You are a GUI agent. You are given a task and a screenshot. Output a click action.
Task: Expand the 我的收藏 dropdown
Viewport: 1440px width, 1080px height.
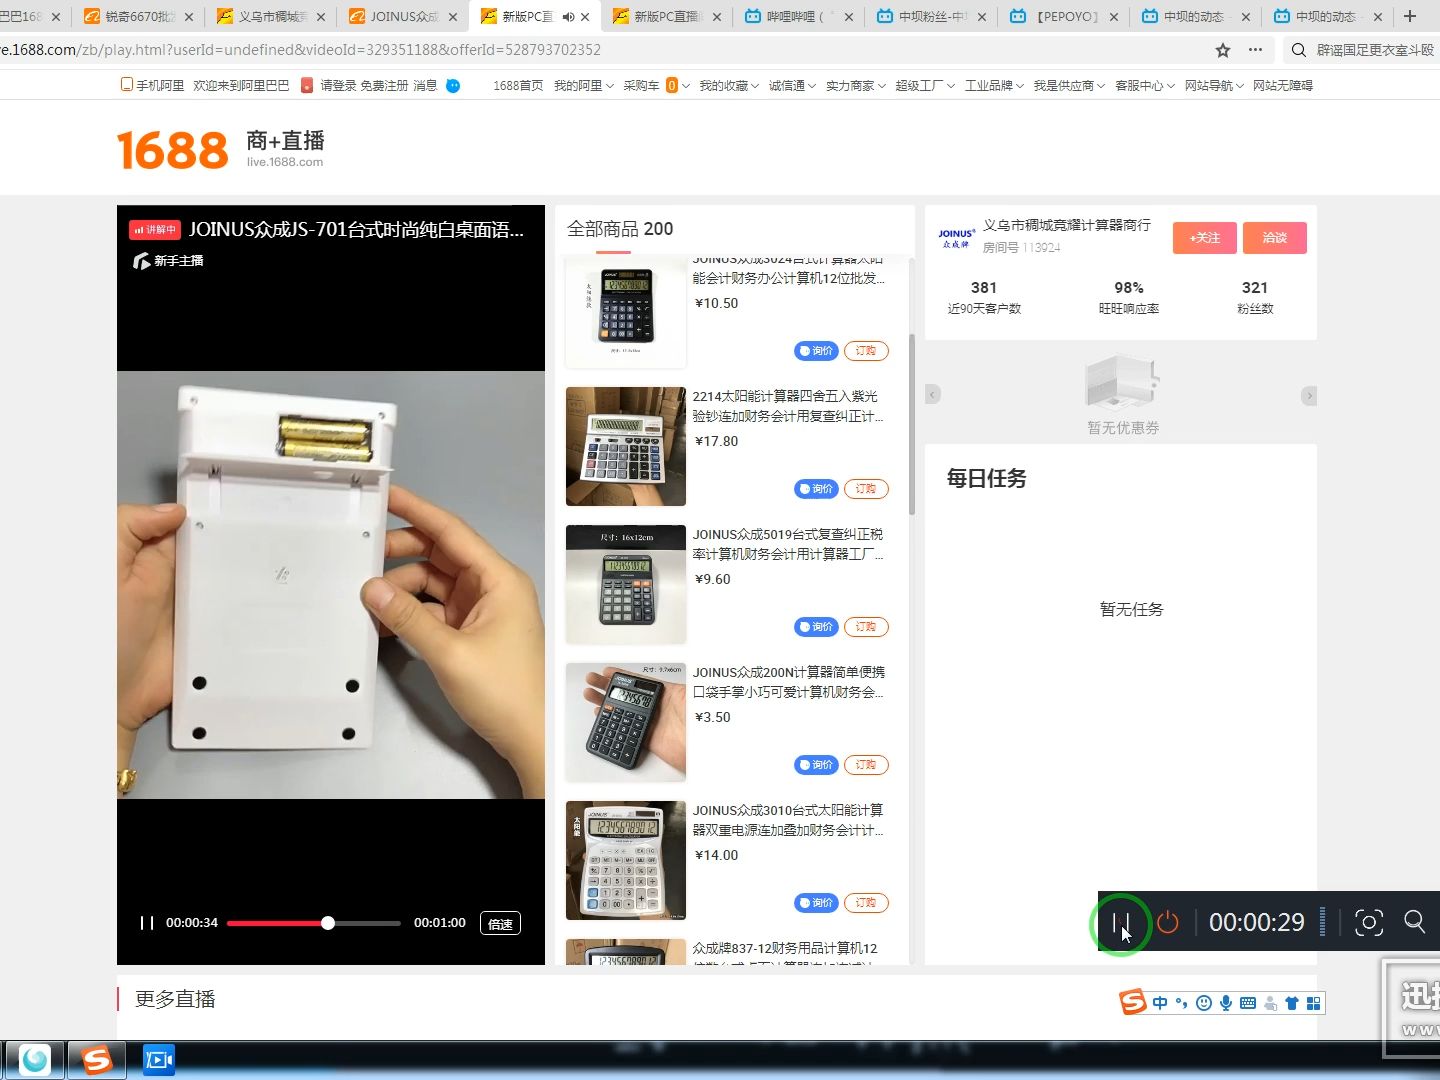click(x=729, y=86)
